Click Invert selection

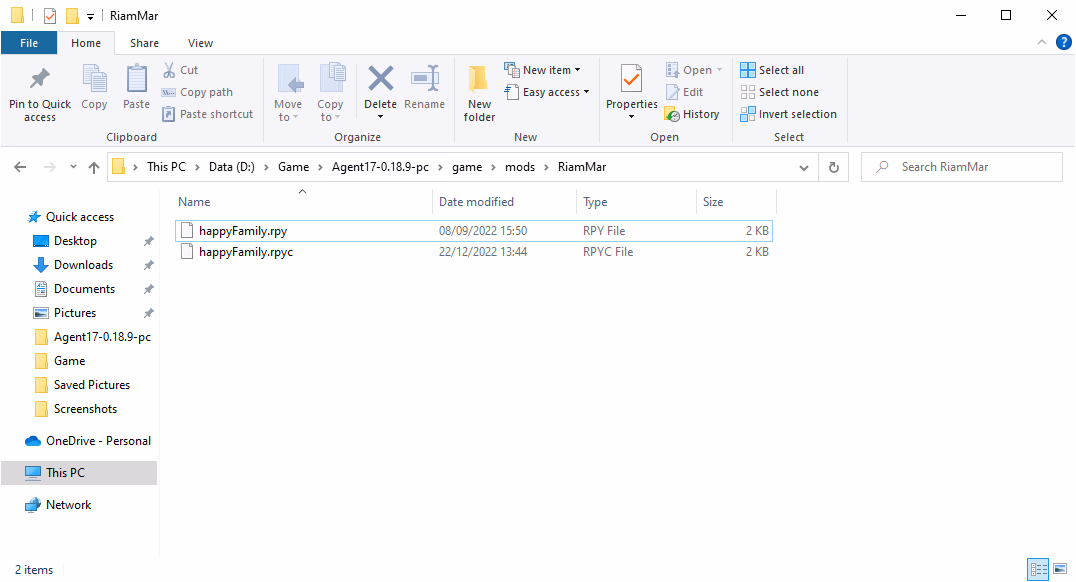(x=788, y=114)
